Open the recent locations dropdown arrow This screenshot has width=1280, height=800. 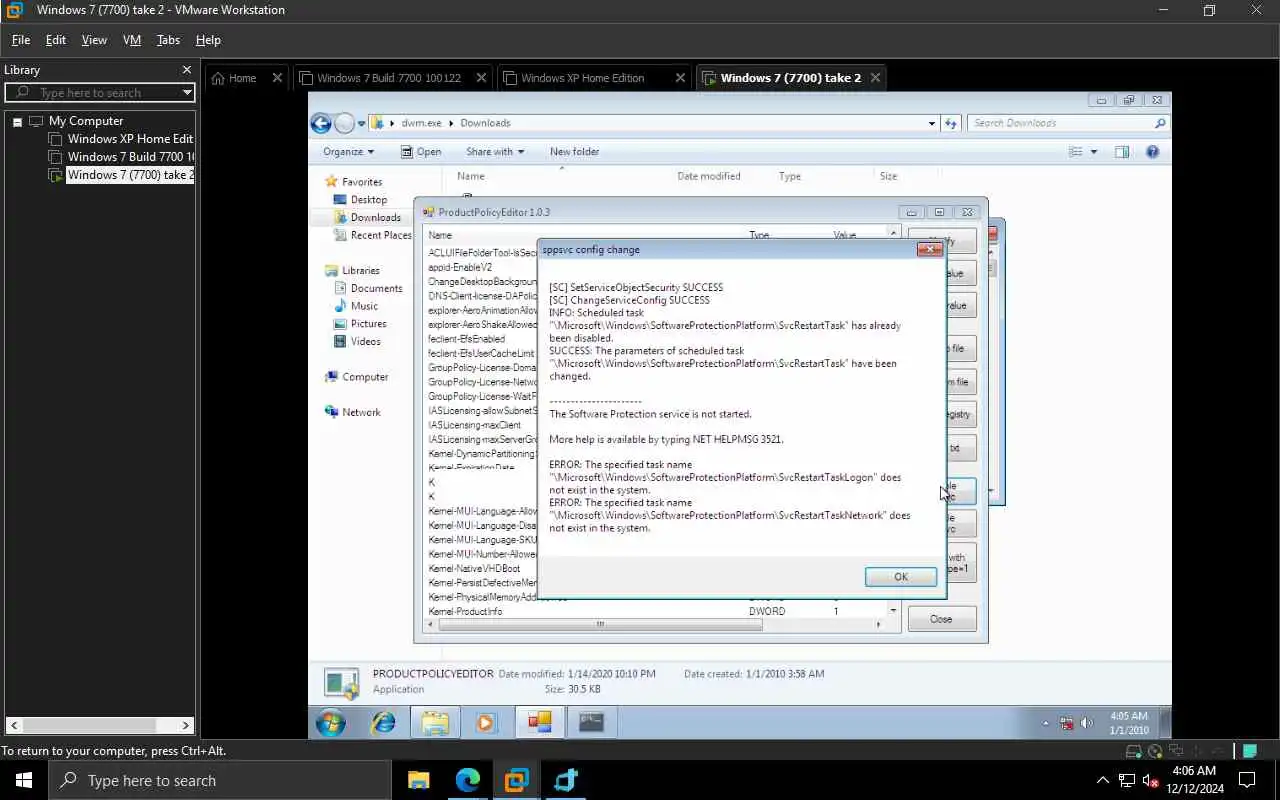pos(362,124)
